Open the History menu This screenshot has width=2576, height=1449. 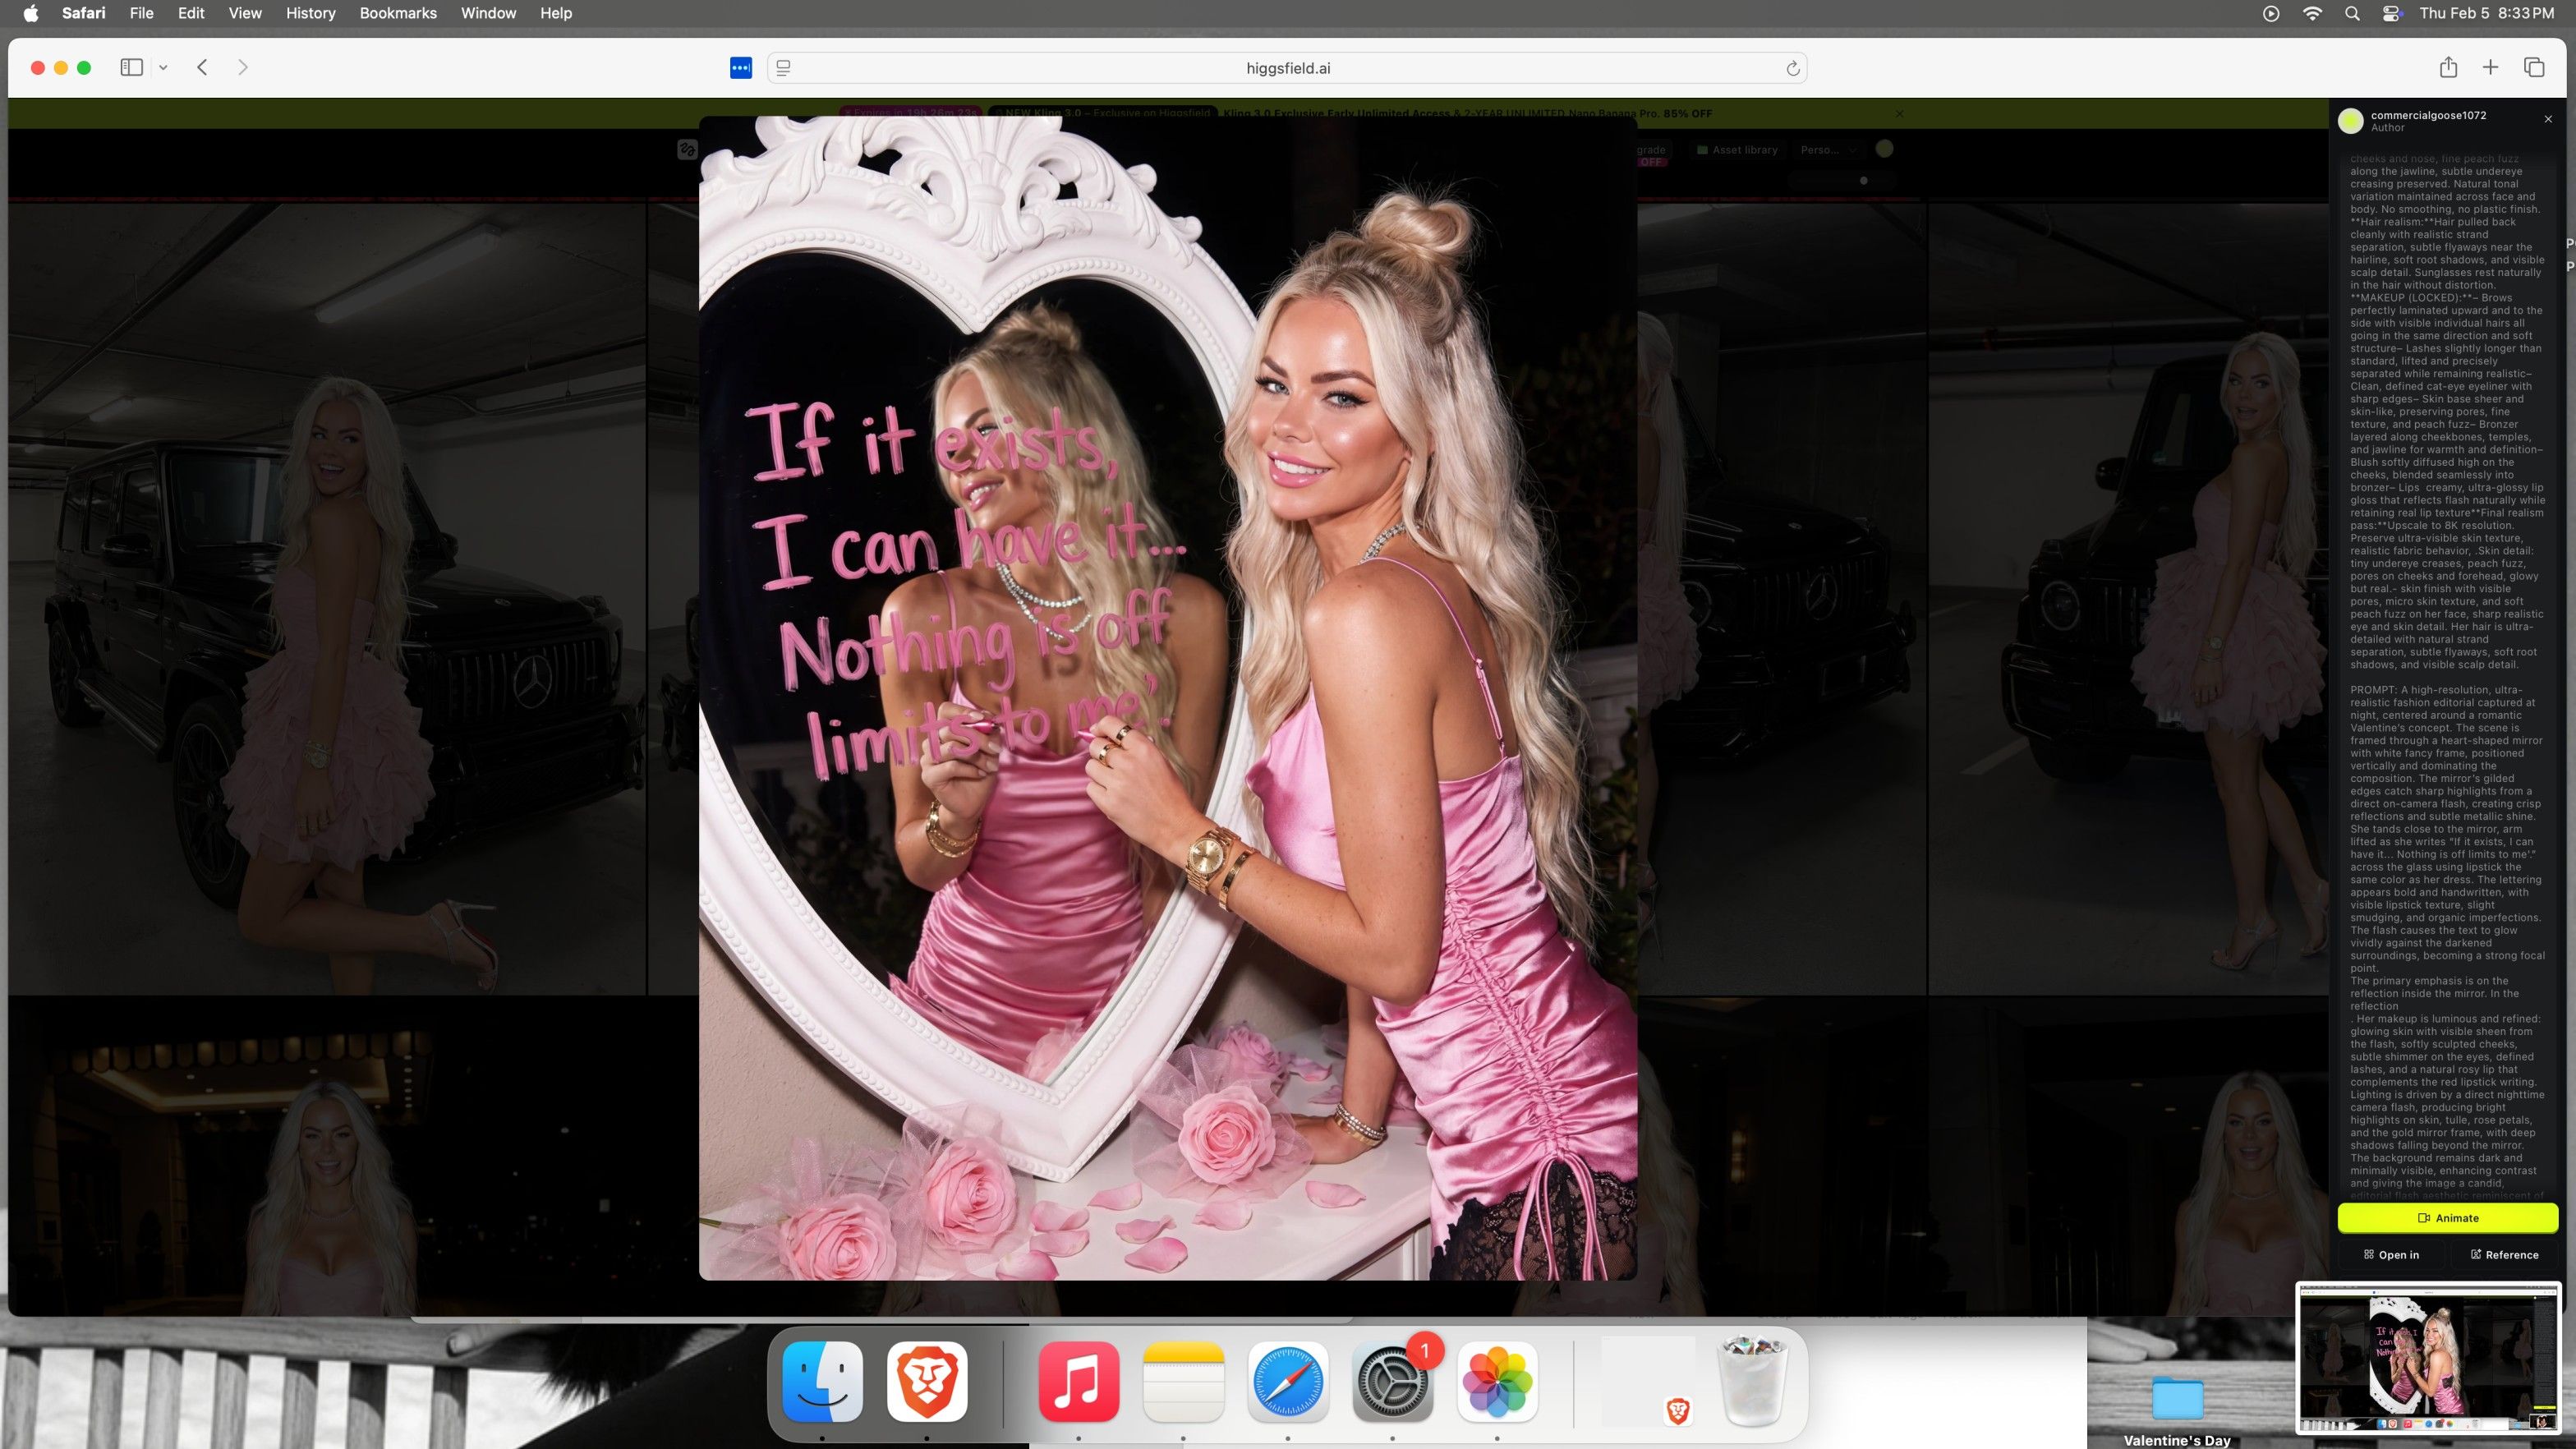pos(310,13)
